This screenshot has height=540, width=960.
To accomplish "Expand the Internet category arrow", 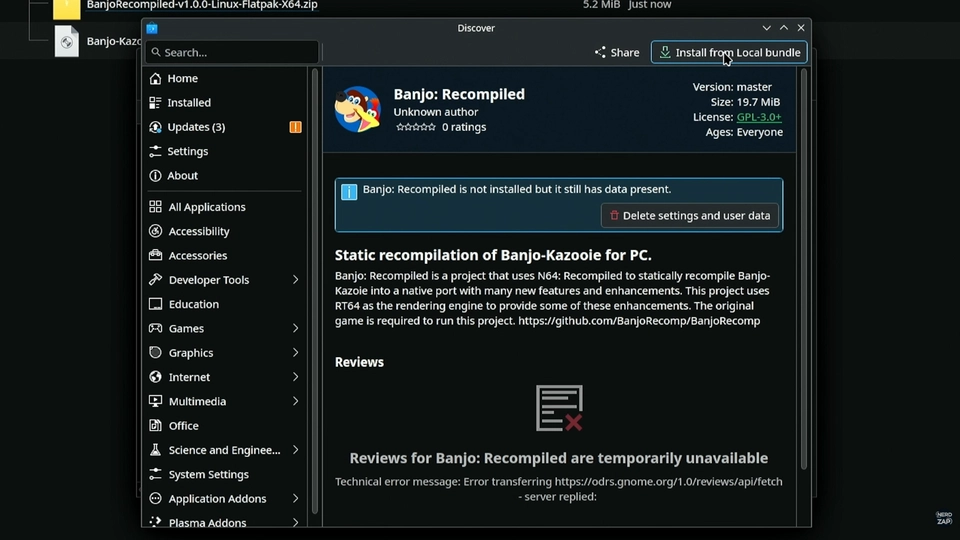I will 295,377.
